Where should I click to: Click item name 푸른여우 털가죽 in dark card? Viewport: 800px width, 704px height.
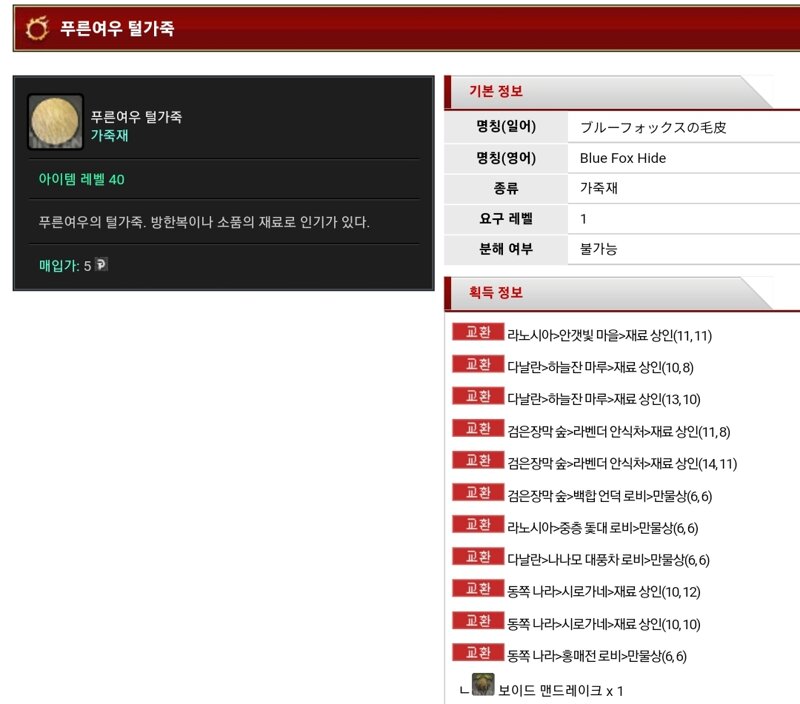coord(136,117)
